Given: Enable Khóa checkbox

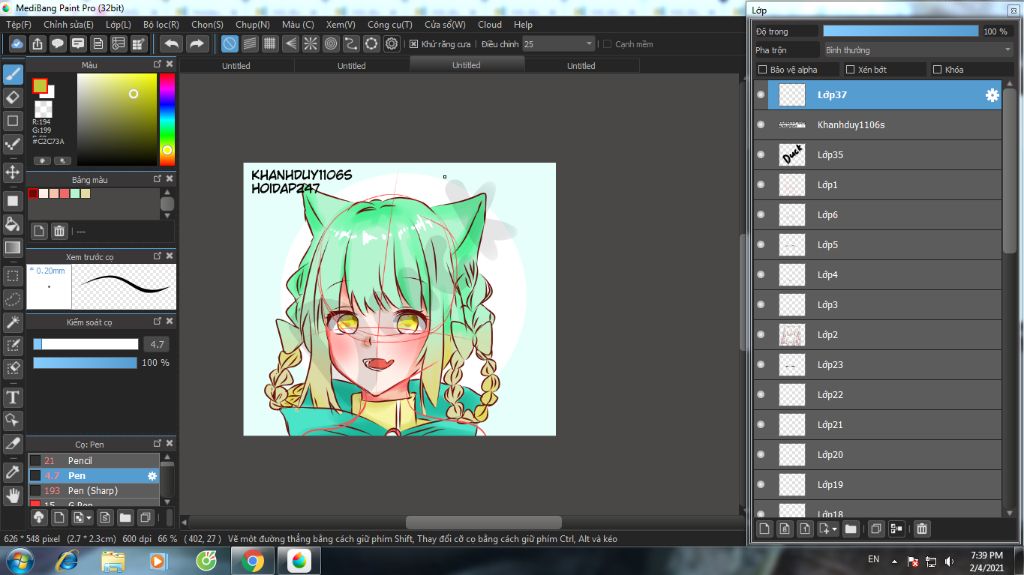Looking at the screenshot, I should tap(937, 69).
